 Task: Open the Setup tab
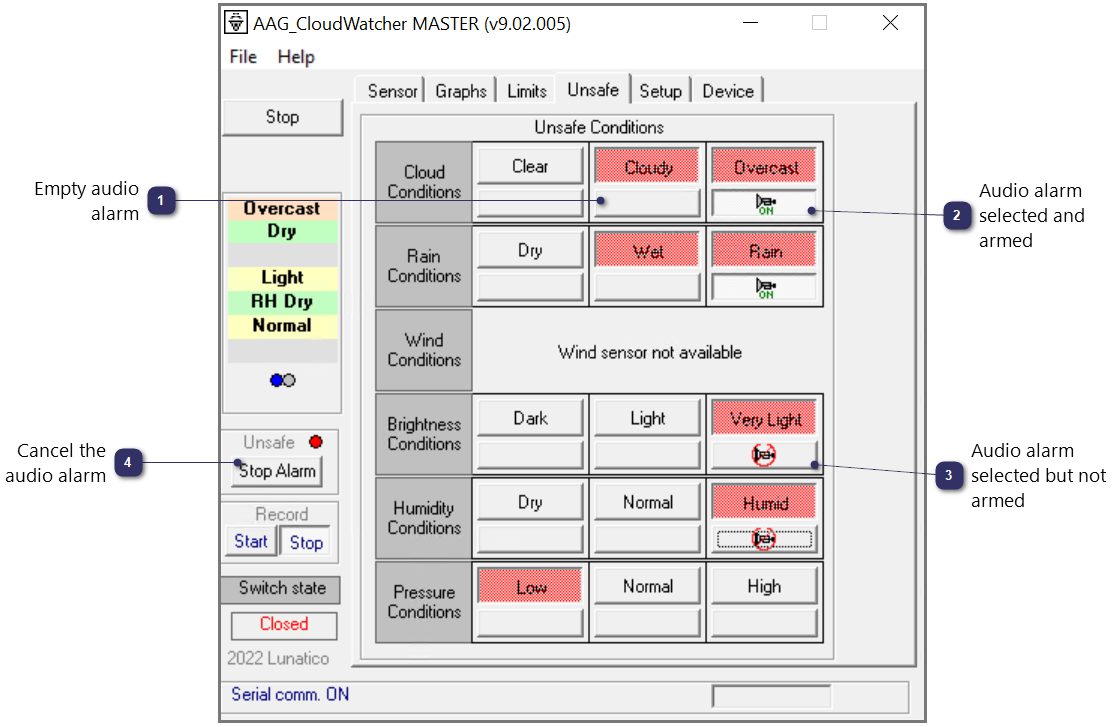click(x=661, y=91)
